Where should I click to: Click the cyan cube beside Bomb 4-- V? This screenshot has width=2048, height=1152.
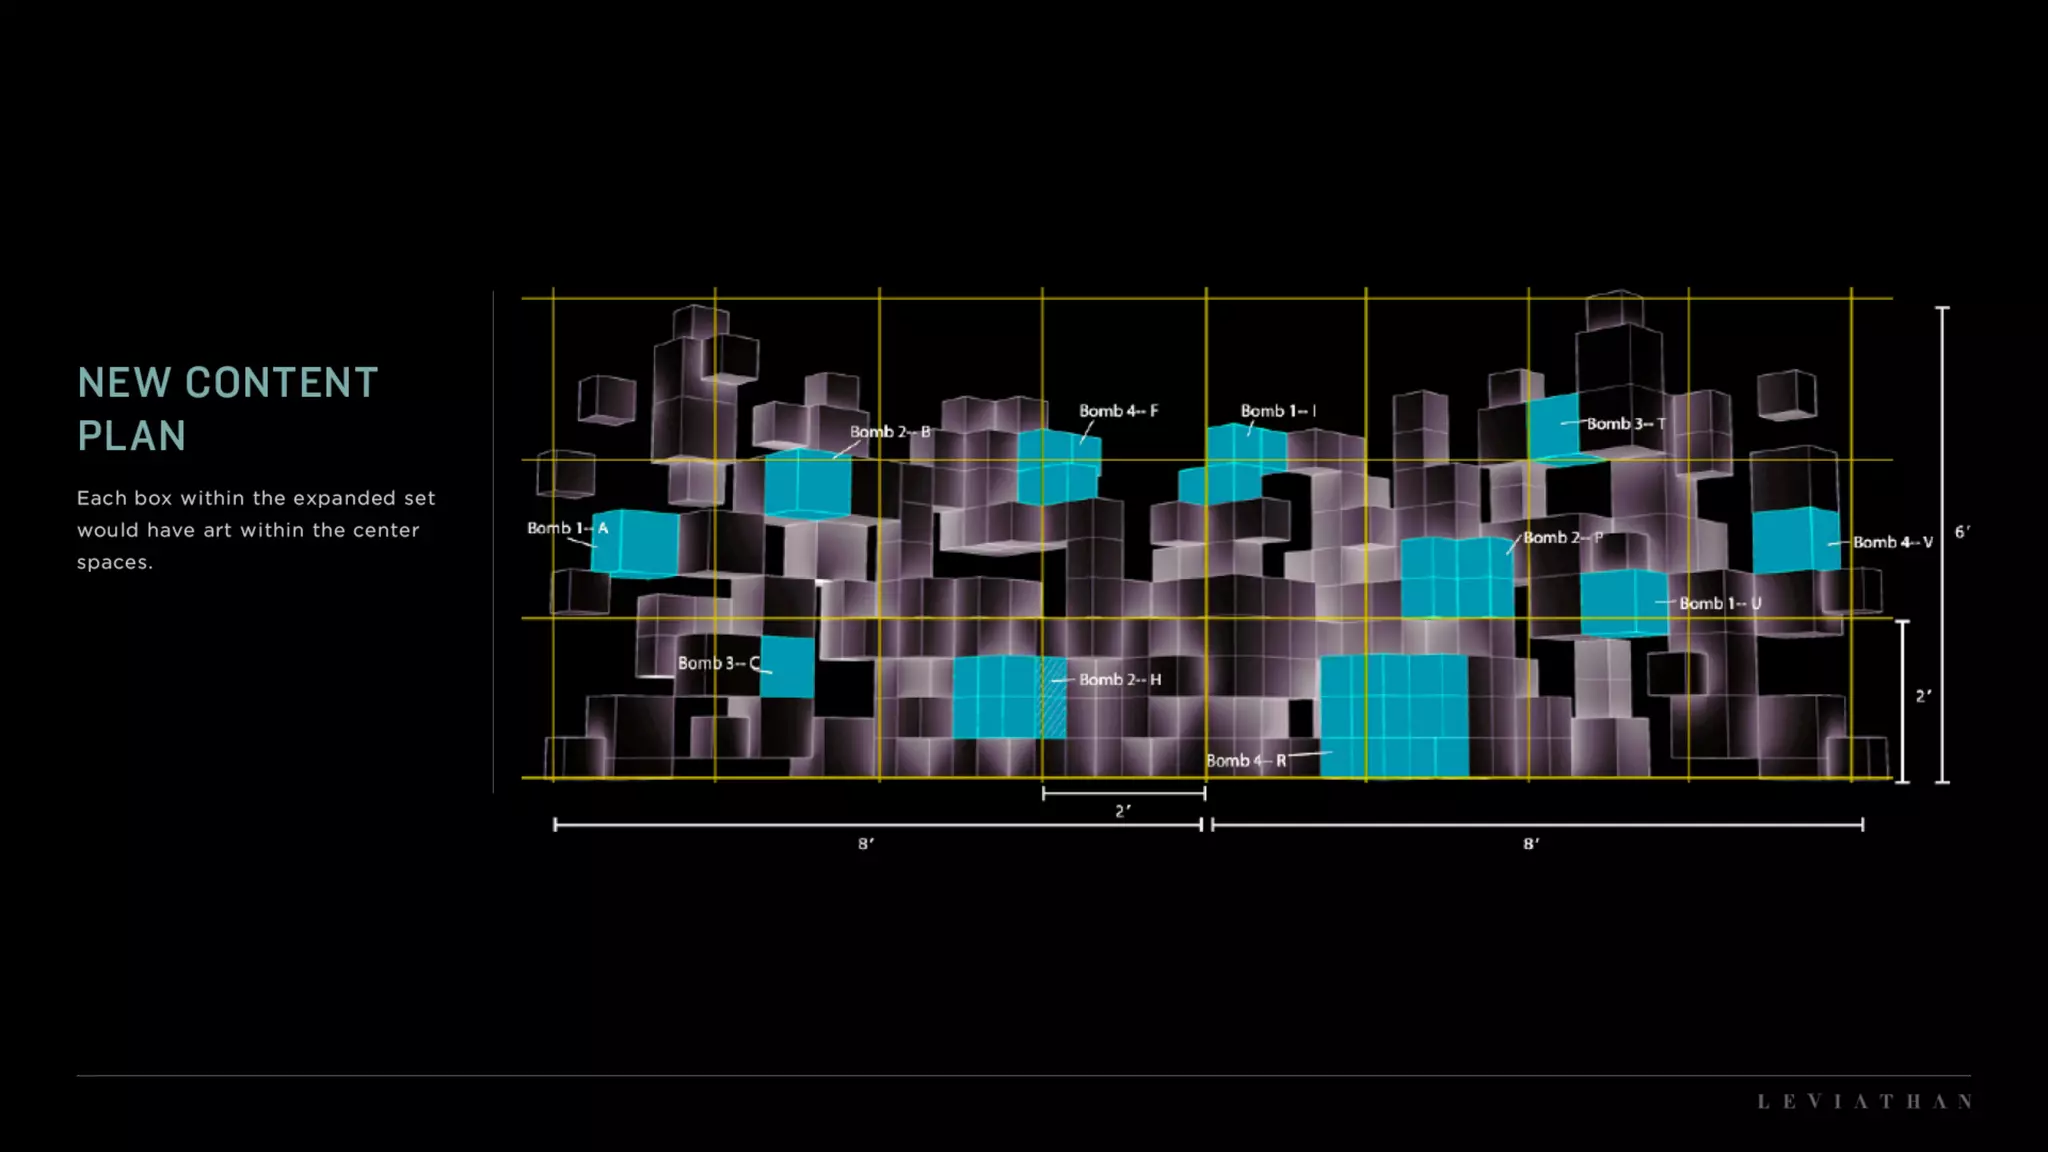pos(1795,540)
